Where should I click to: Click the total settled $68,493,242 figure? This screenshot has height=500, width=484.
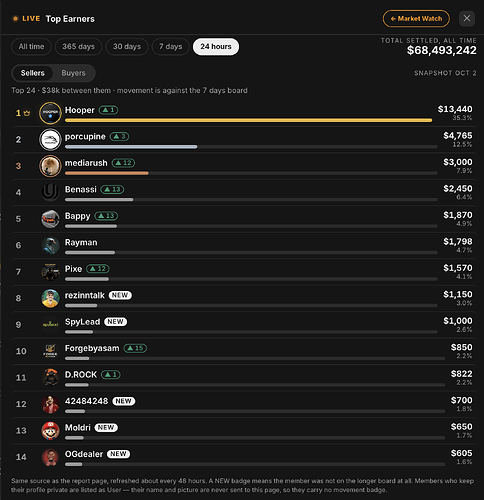[x=441, y=50]
